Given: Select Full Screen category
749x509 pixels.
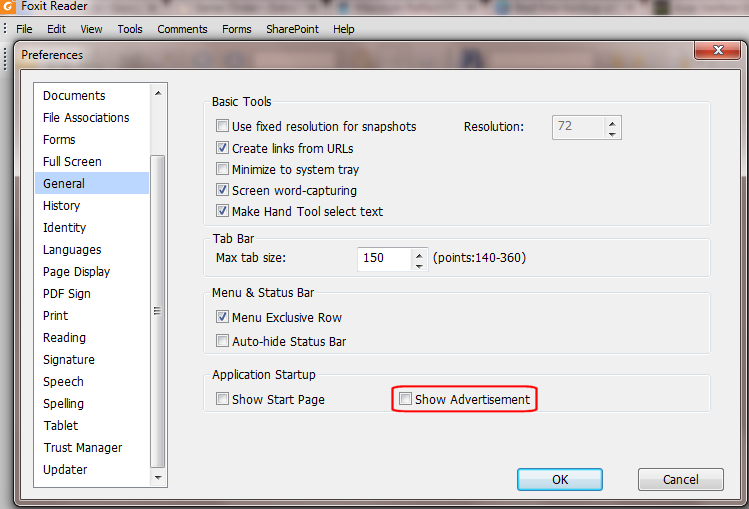Looking at the screenshot, I should [92, 161].
